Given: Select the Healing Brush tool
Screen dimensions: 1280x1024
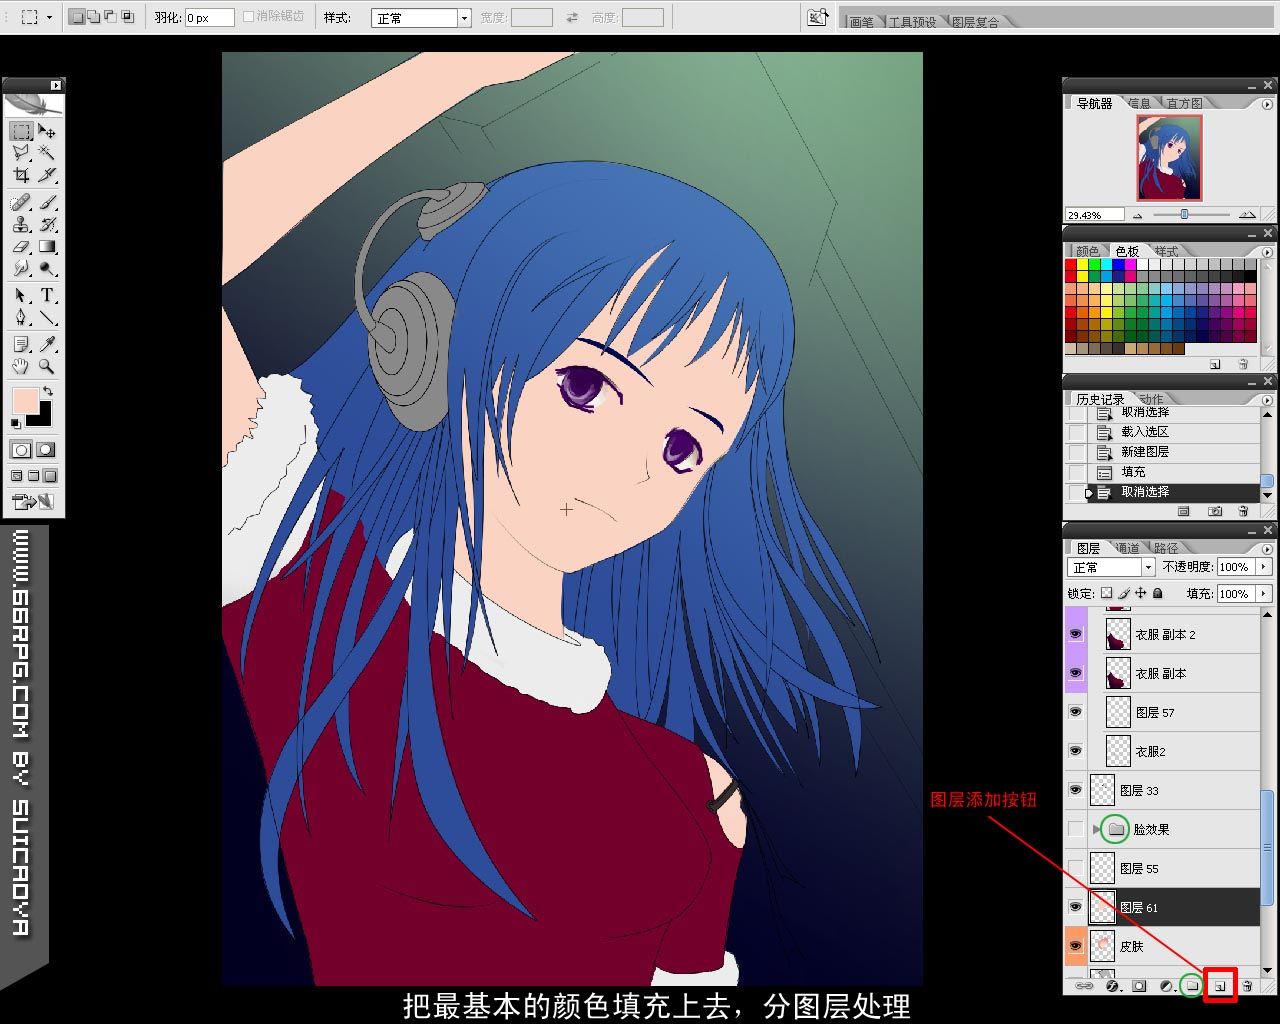Looking at the screenshot, I should 21,203.
